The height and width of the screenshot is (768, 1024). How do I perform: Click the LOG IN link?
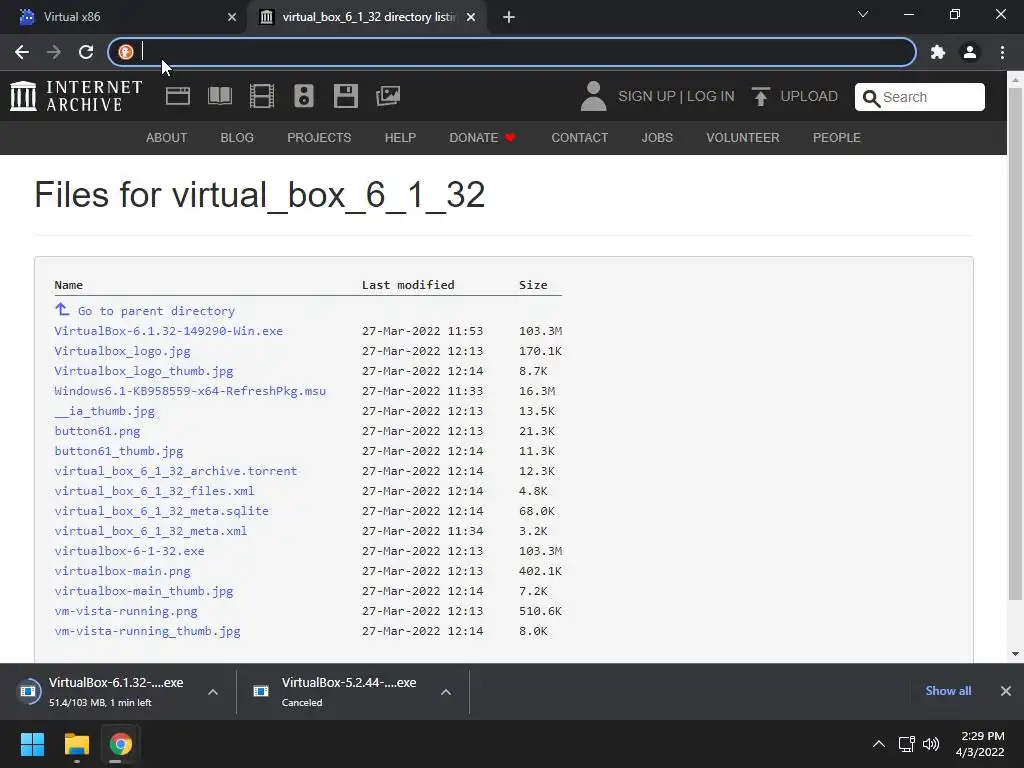[711, 97]
